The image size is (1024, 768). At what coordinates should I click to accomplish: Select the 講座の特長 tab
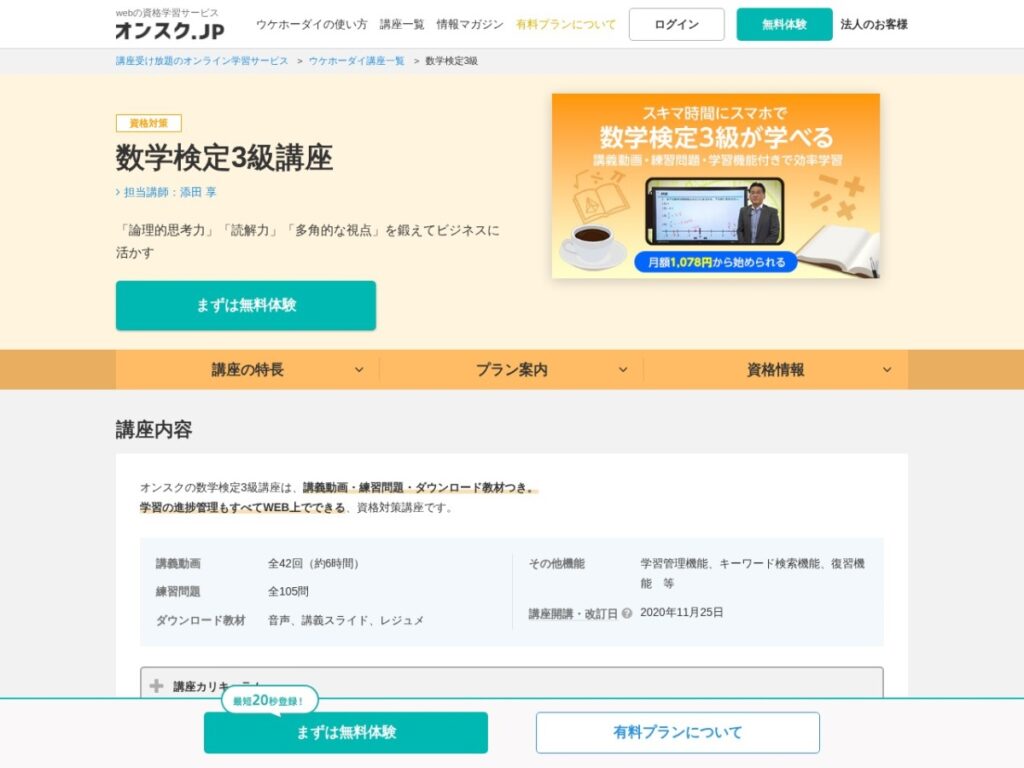click(x=248, y=370)
